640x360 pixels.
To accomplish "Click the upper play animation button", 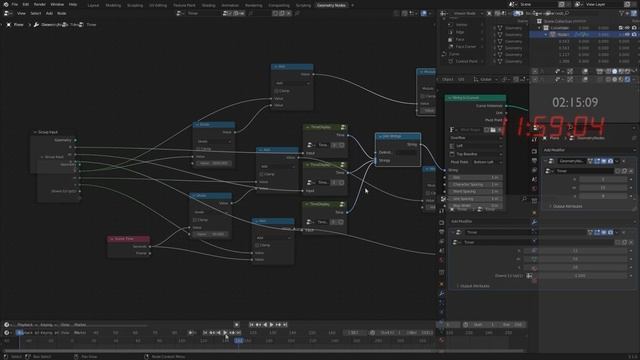I will point(272,324).
